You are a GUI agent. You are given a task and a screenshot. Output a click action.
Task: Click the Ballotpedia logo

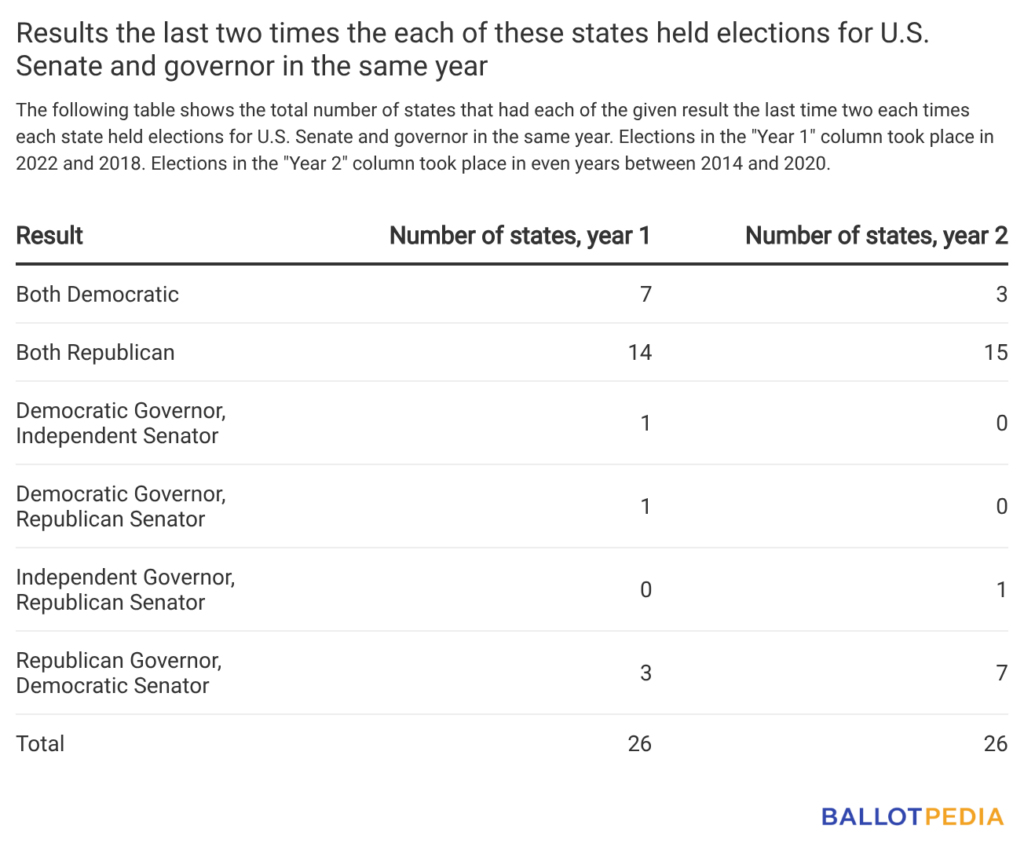click(x=911, y=817)
